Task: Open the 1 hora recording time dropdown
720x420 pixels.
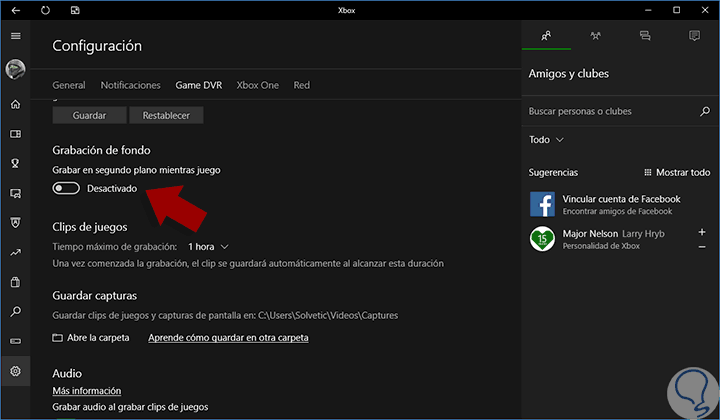Action: click(x=208, y=247)
